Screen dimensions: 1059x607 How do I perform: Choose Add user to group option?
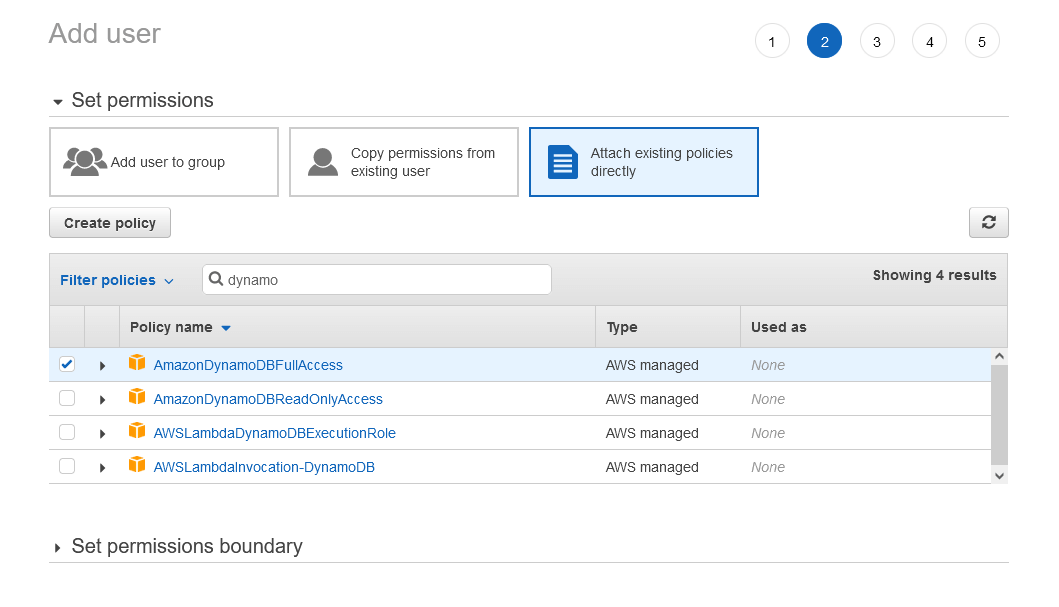(164, 162)
